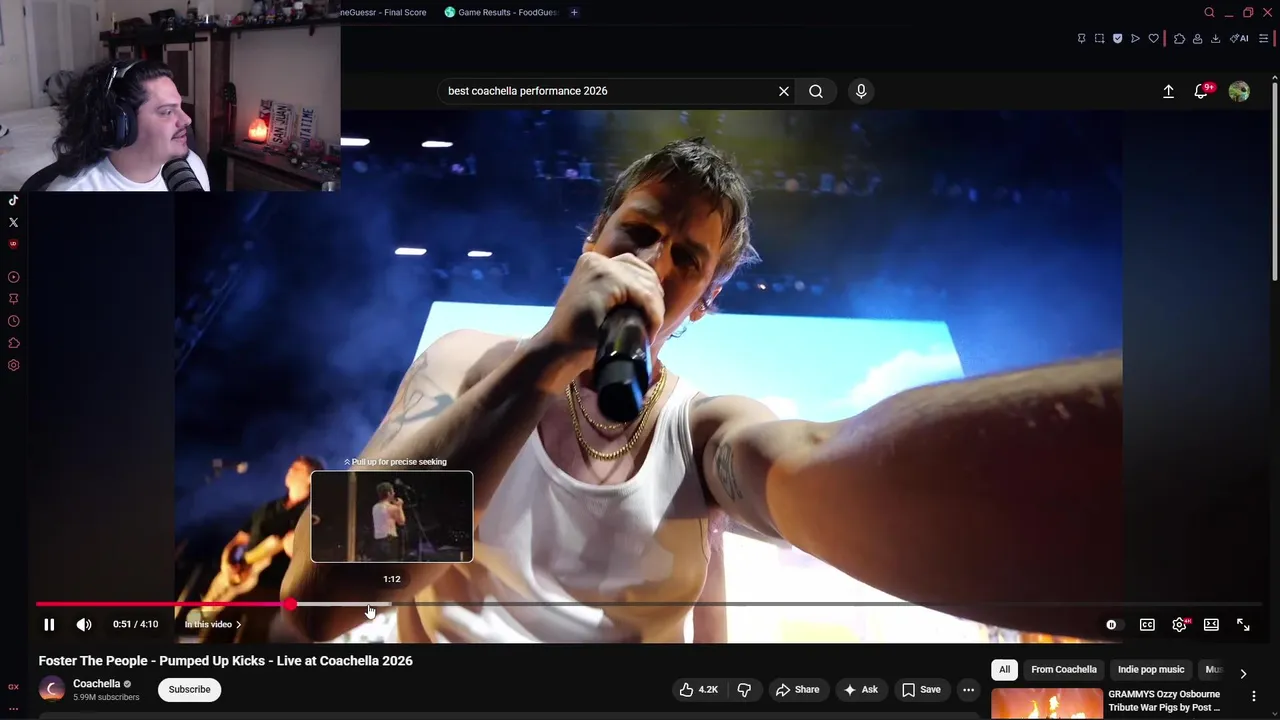Open the Coachella channel name link
The height and width of the screenshot is (720, 1280).
click(x=96, y=684)
